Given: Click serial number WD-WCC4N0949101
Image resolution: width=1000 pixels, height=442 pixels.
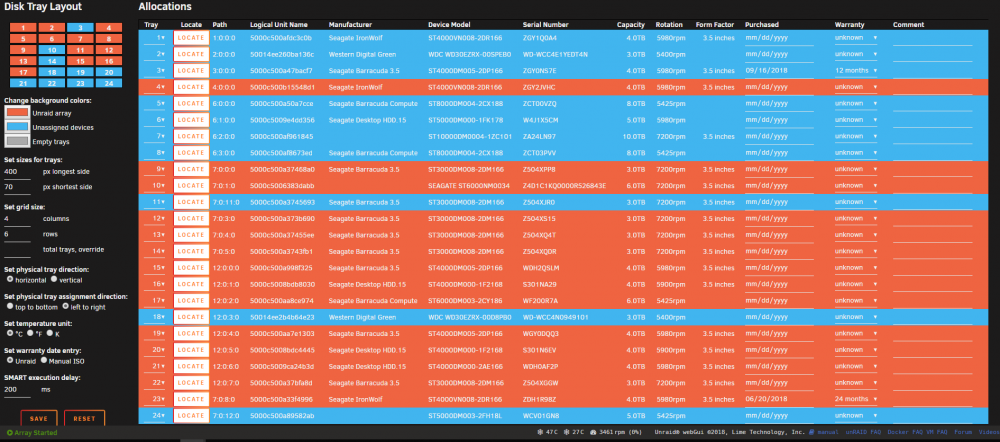Looking at the screenshot, I should (x=555, y=317).
